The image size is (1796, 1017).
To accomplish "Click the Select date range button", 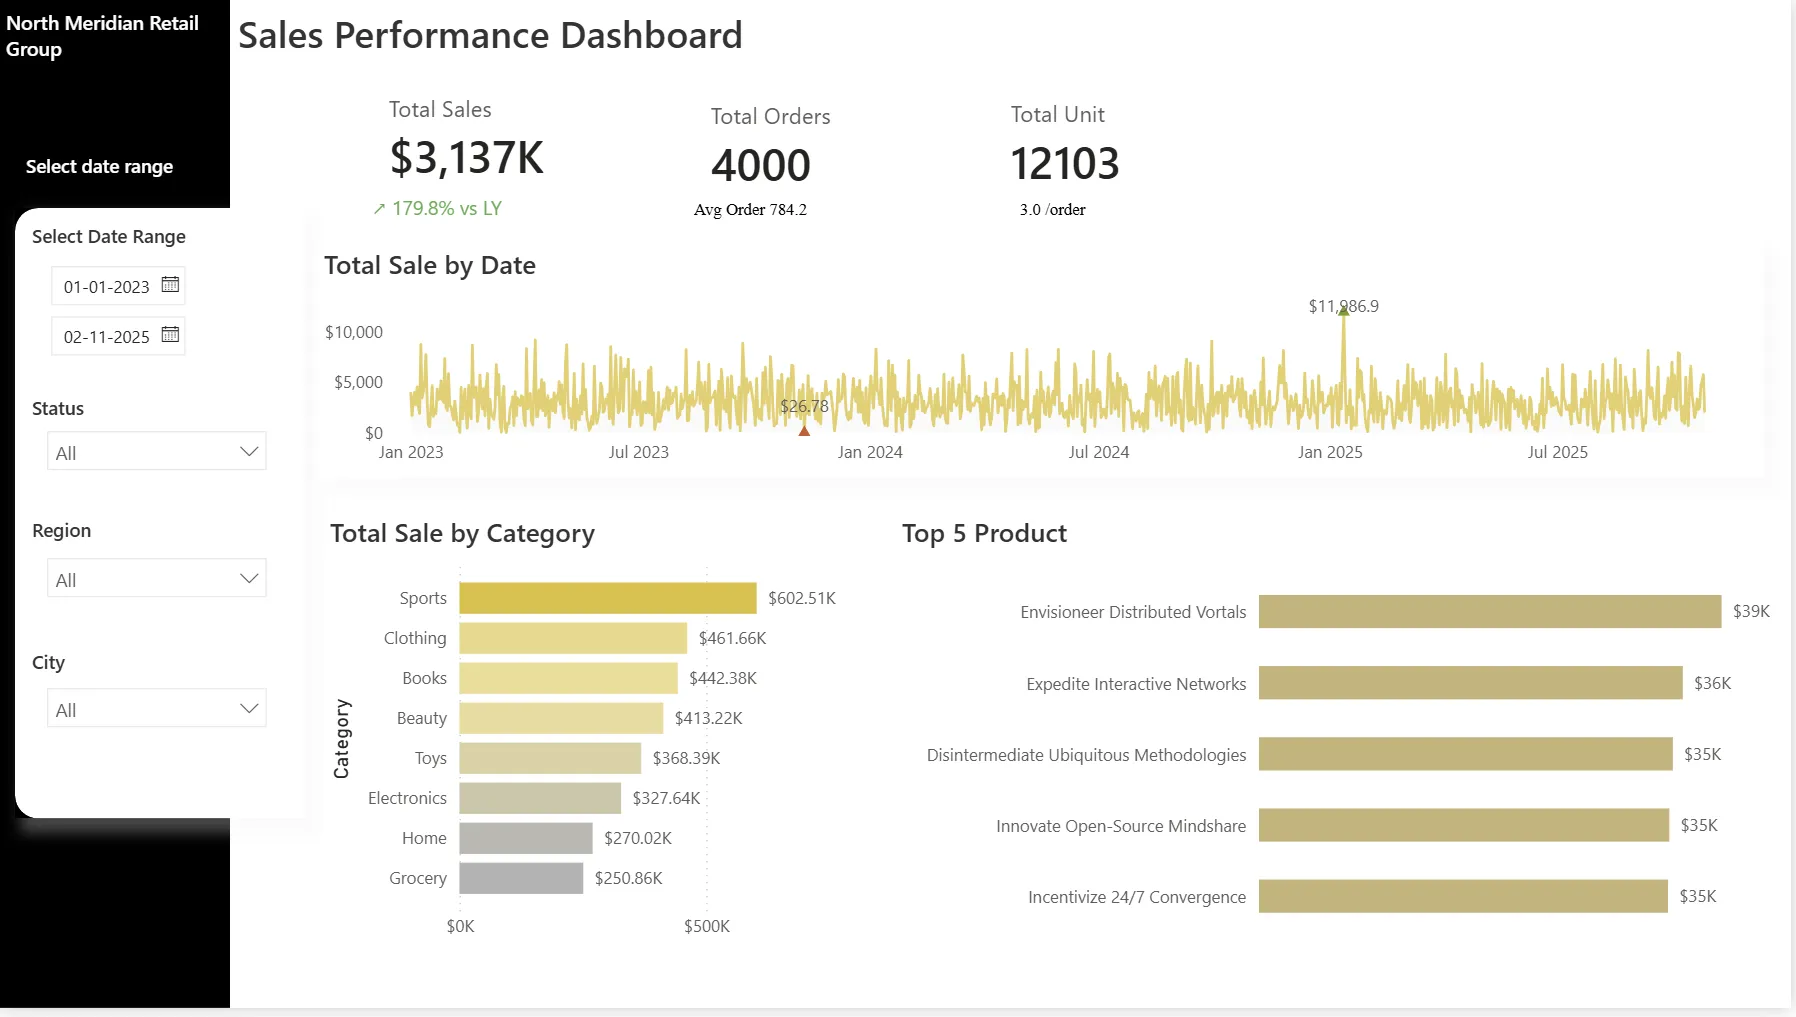I will [99, 166].
